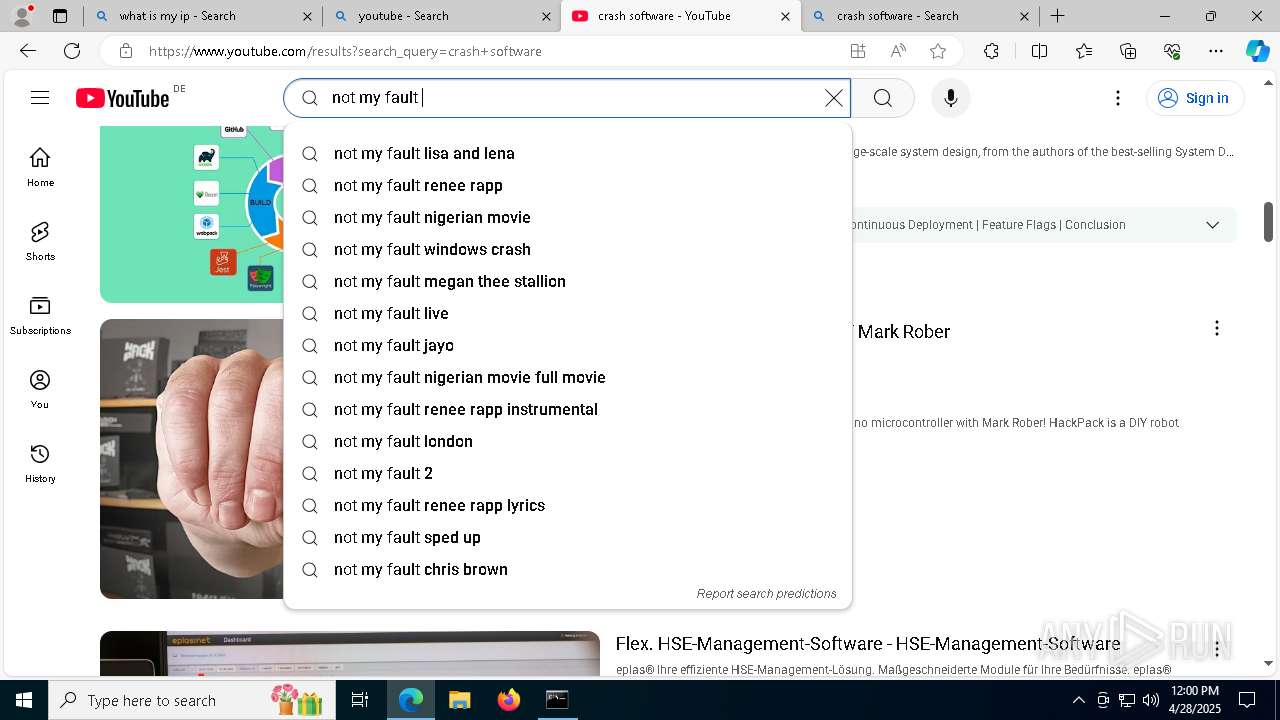Go to the YouTube logo home link
Screen dimensions: 1280x720
[123, 98]
